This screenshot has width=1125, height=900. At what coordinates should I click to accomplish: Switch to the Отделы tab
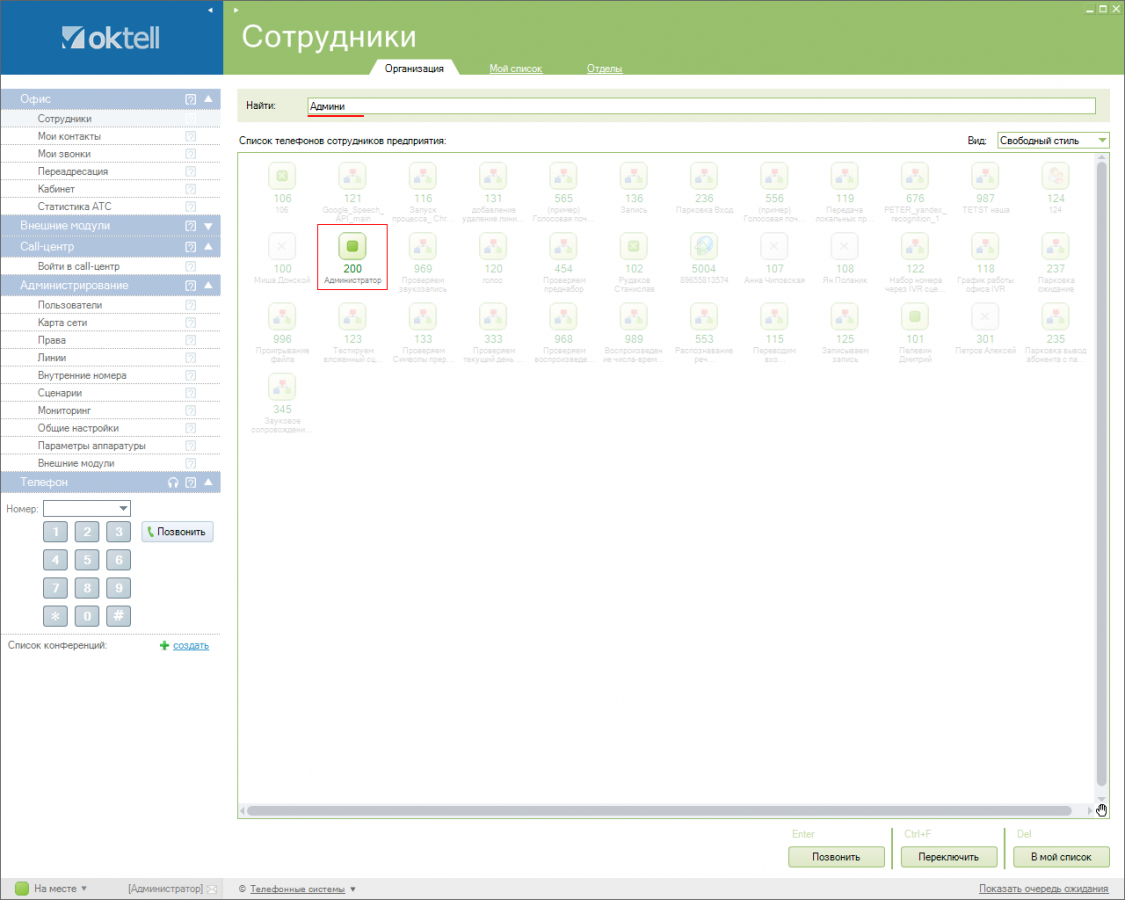(604, 69)
